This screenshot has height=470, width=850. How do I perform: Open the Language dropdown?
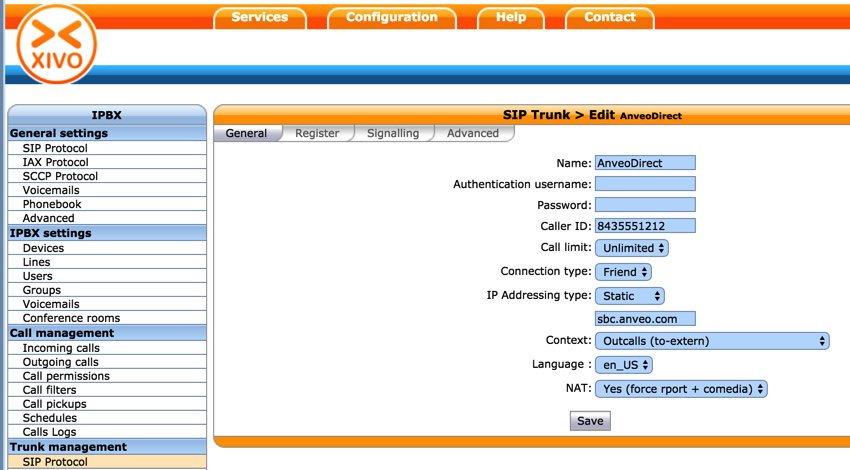click(x=624, y=365)
